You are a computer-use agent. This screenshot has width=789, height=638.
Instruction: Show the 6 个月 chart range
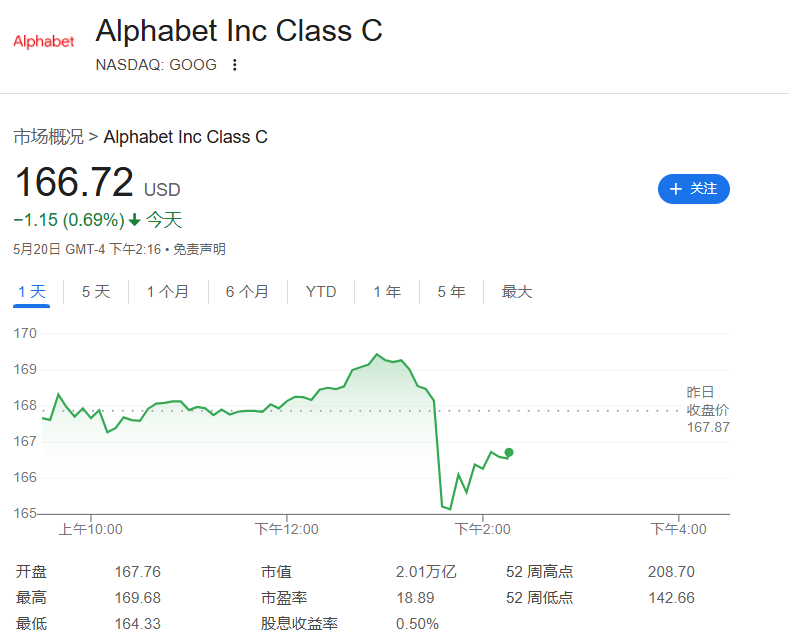(247, 292)
